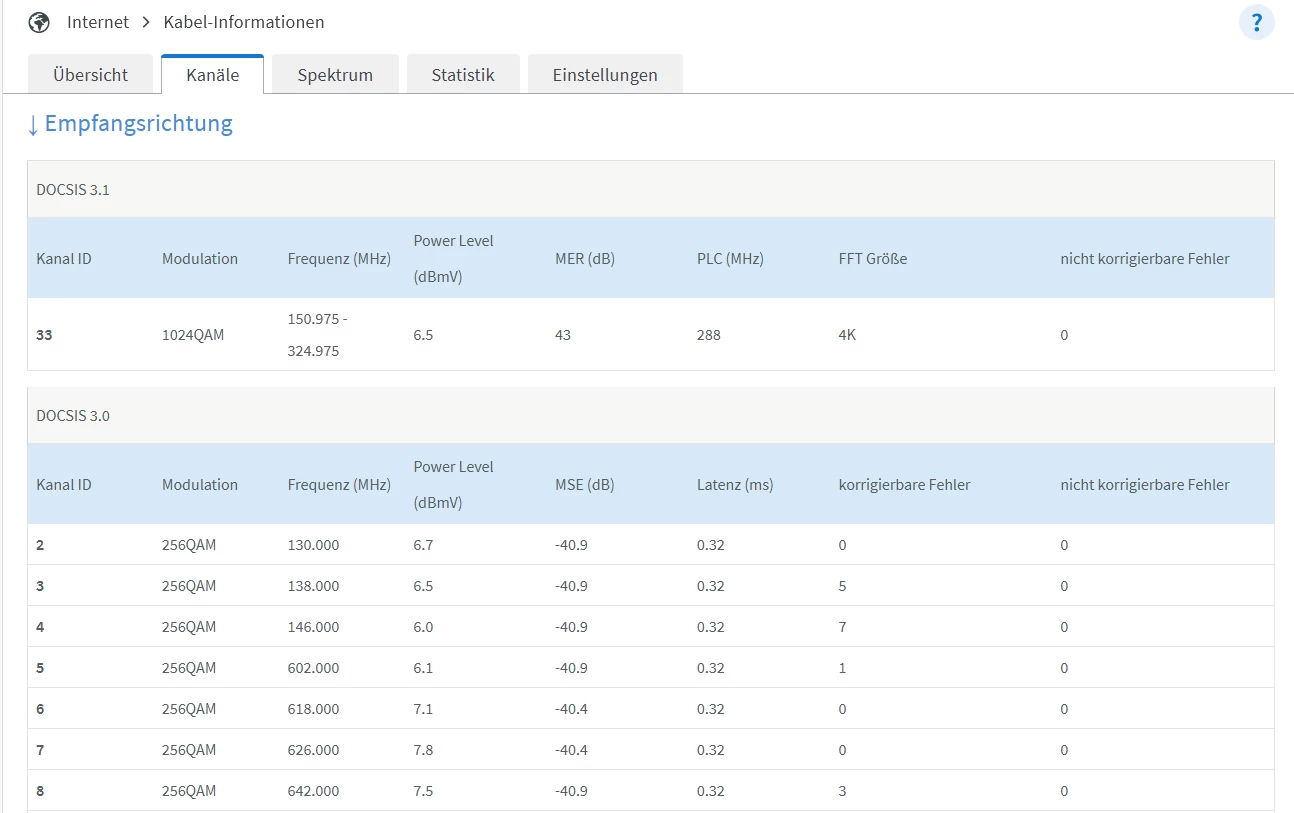Click the FFT Größe column header

pos(873,259)
